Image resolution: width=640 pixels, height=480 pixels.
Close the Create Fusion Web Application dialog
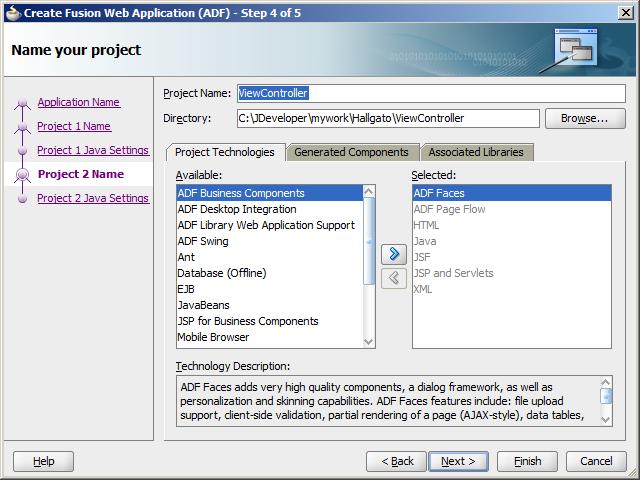[626, 13]
